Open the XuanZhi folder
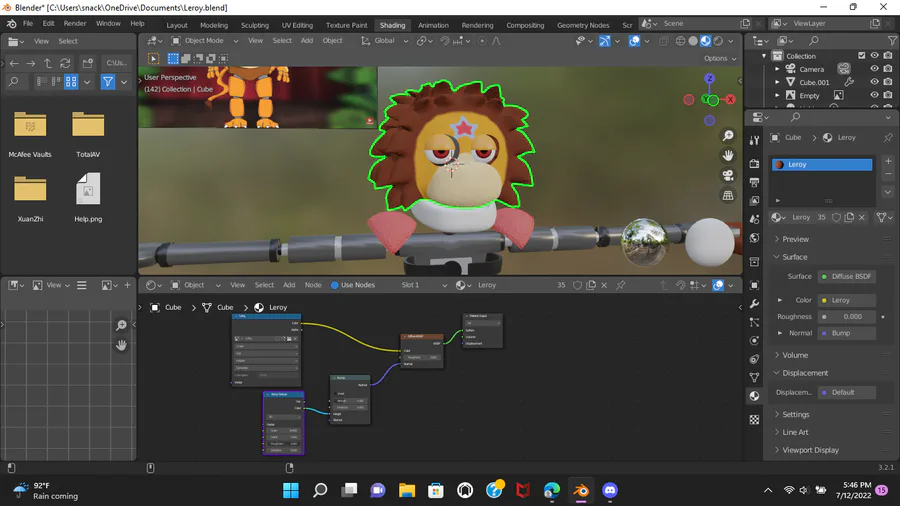This screenshot has width=900, height=506. (x=30, y=199)
